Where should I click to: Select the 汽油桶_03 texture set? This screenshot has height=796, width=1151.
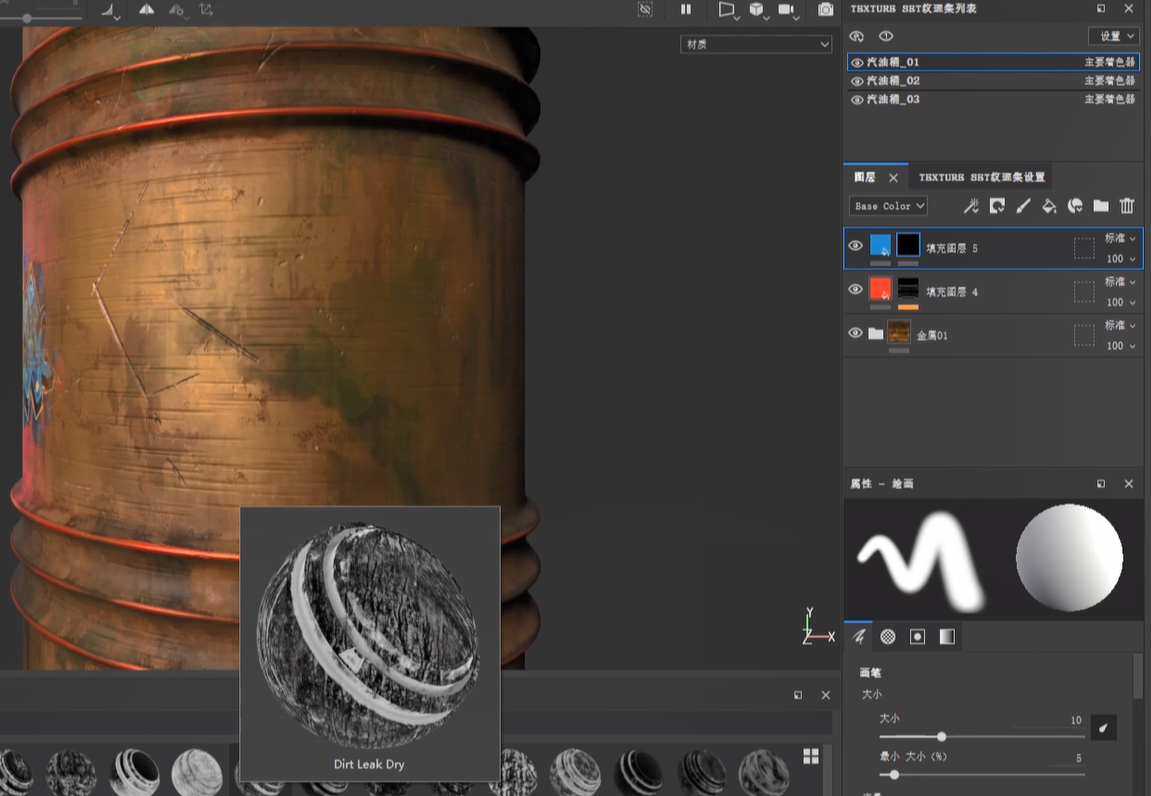tap(893, 100)
